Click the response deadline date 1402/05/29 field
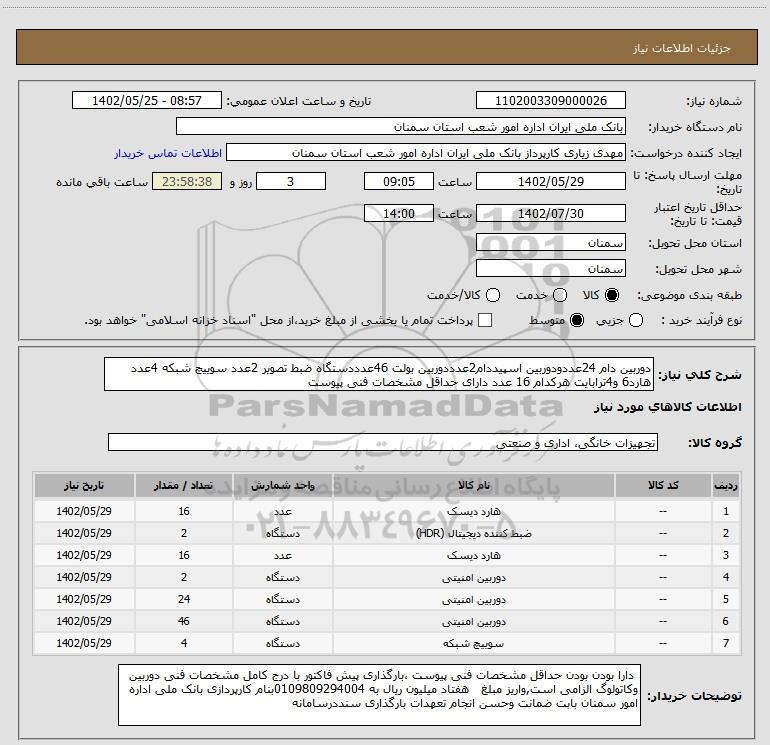Viewport: 770px width, 745px height. [550, 181]
